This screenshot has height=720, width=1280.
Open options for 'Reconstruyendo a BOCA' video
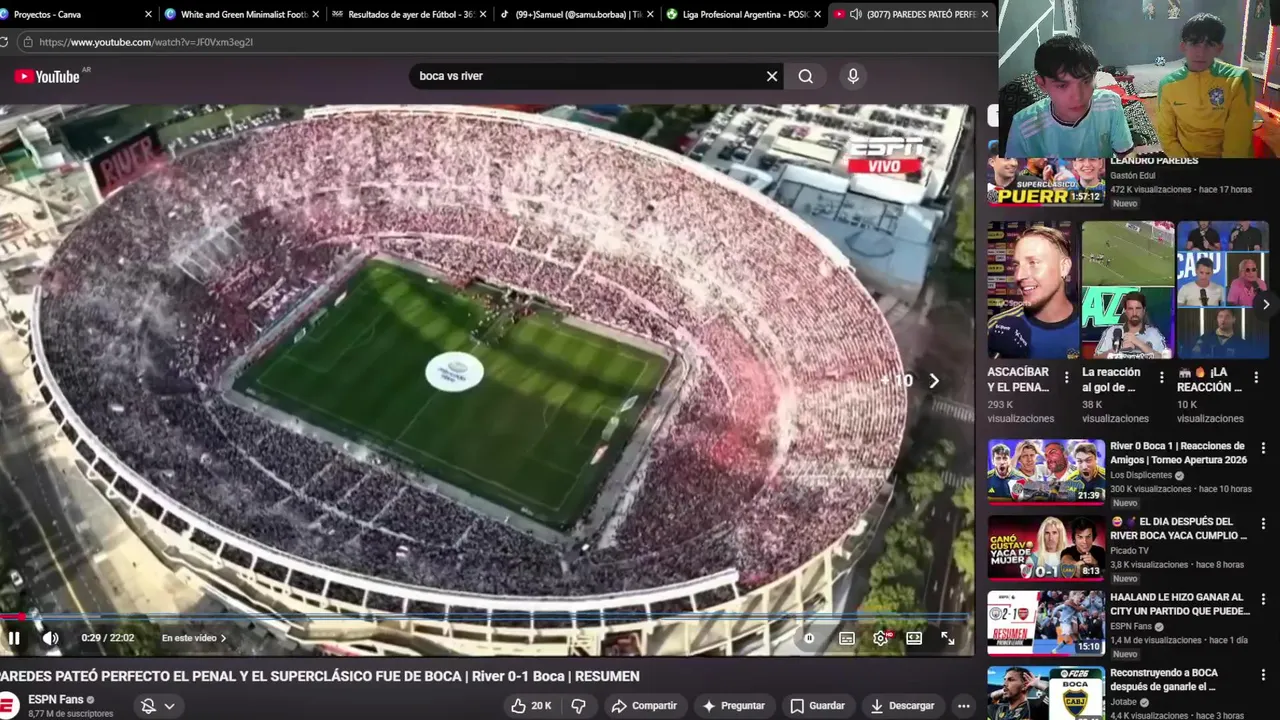coord(1263,675)
